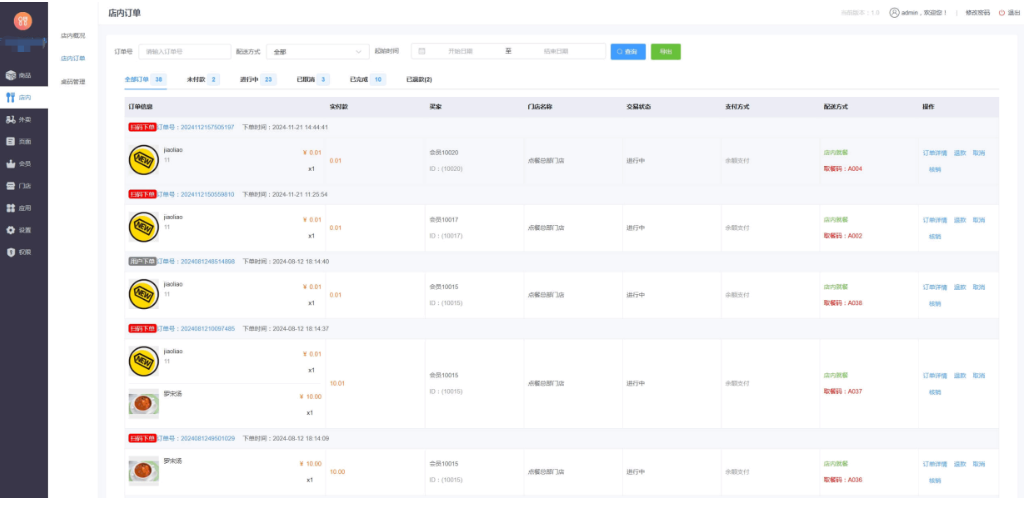Click 核销 for pickup code A004 order
The height and width of the screenshot is (513, 1026).
coord(935,169)
